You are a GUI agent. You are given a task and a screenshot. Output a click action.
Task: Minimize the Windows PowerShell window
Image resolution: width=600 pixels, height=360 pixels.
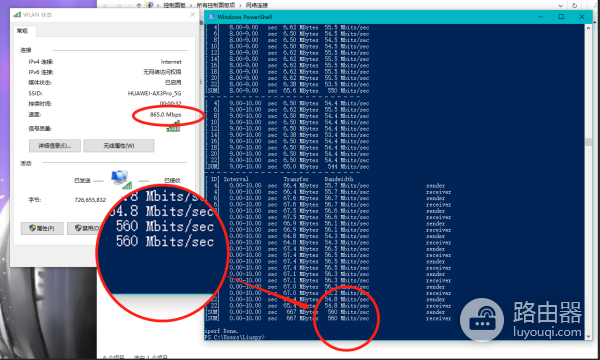click(x=541, y=17)
